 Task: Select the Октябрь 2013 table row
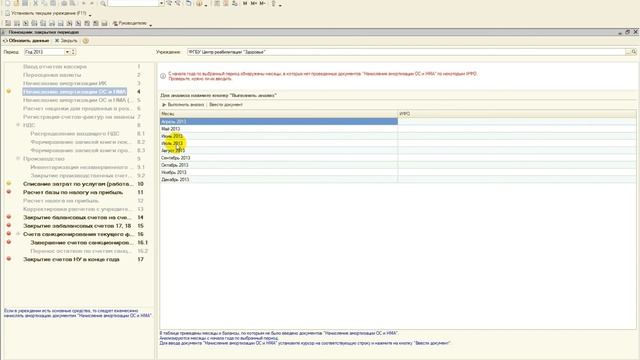tap(398, 165)
